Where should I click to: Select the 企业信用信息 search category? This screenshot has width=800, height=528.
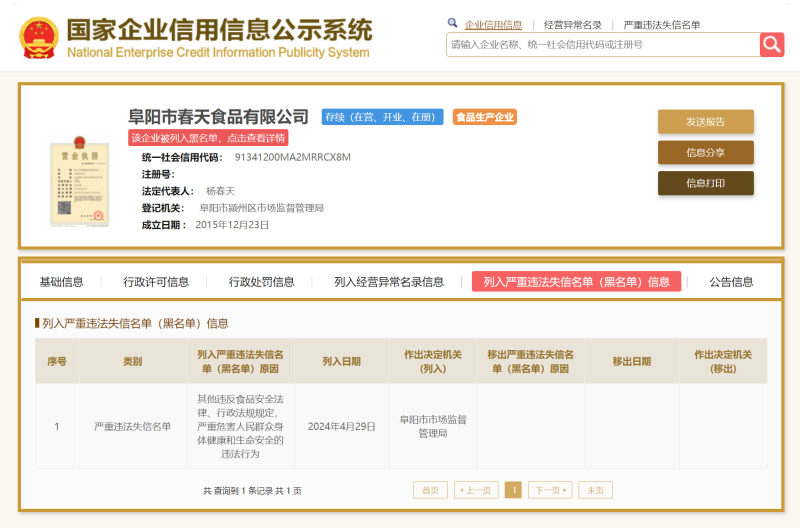(493, 24)
